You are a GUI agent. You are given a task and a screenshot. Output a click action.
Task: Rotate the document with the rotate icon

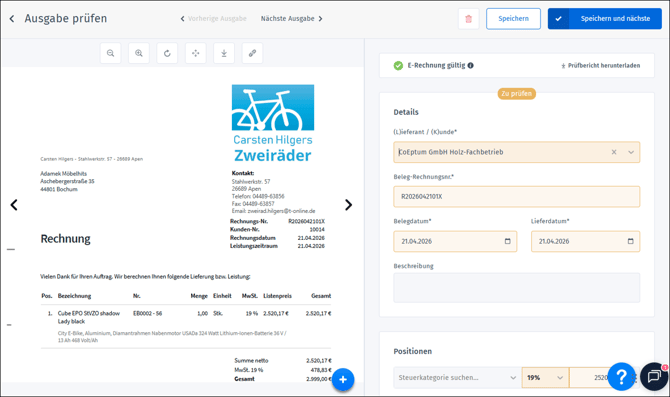coord(167,53)
